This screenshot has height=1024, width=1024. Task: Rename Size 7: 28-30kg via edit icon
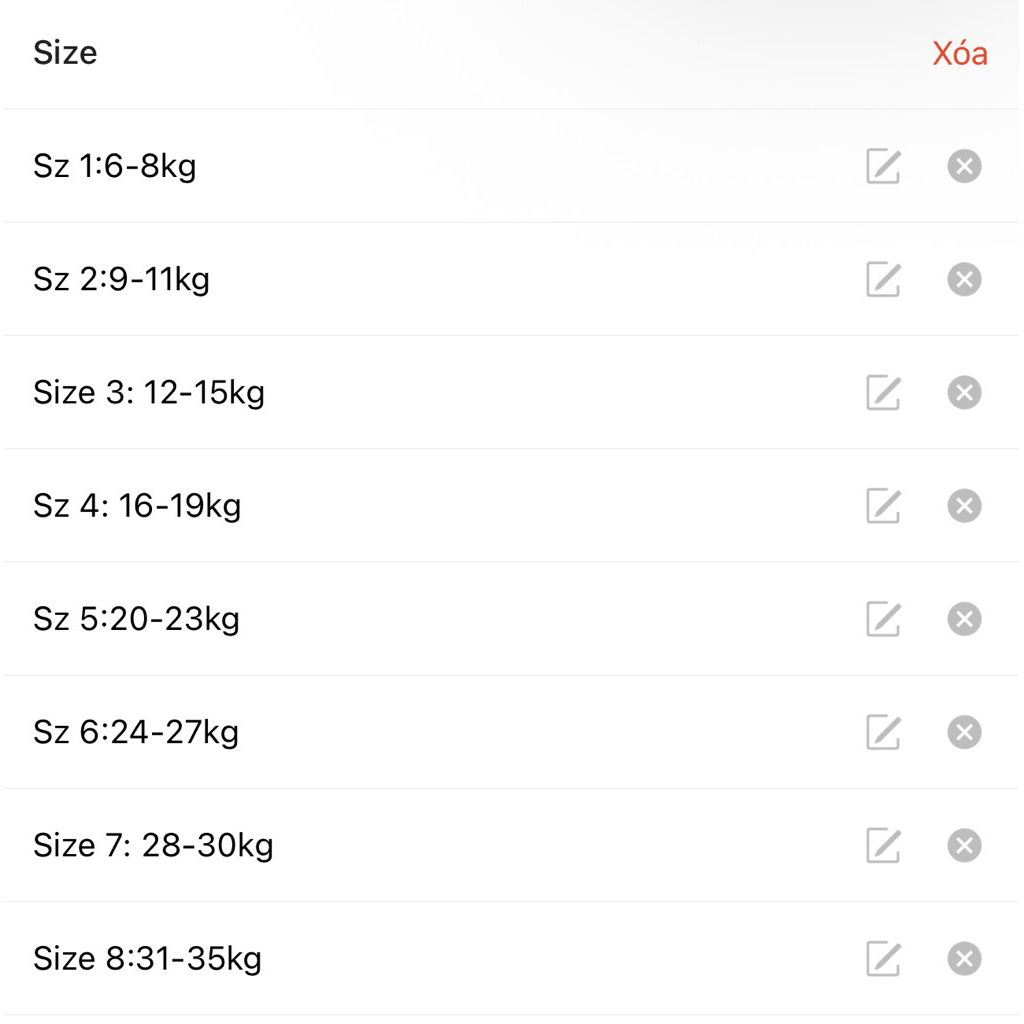pyautogui.click(x=883, y=846)
